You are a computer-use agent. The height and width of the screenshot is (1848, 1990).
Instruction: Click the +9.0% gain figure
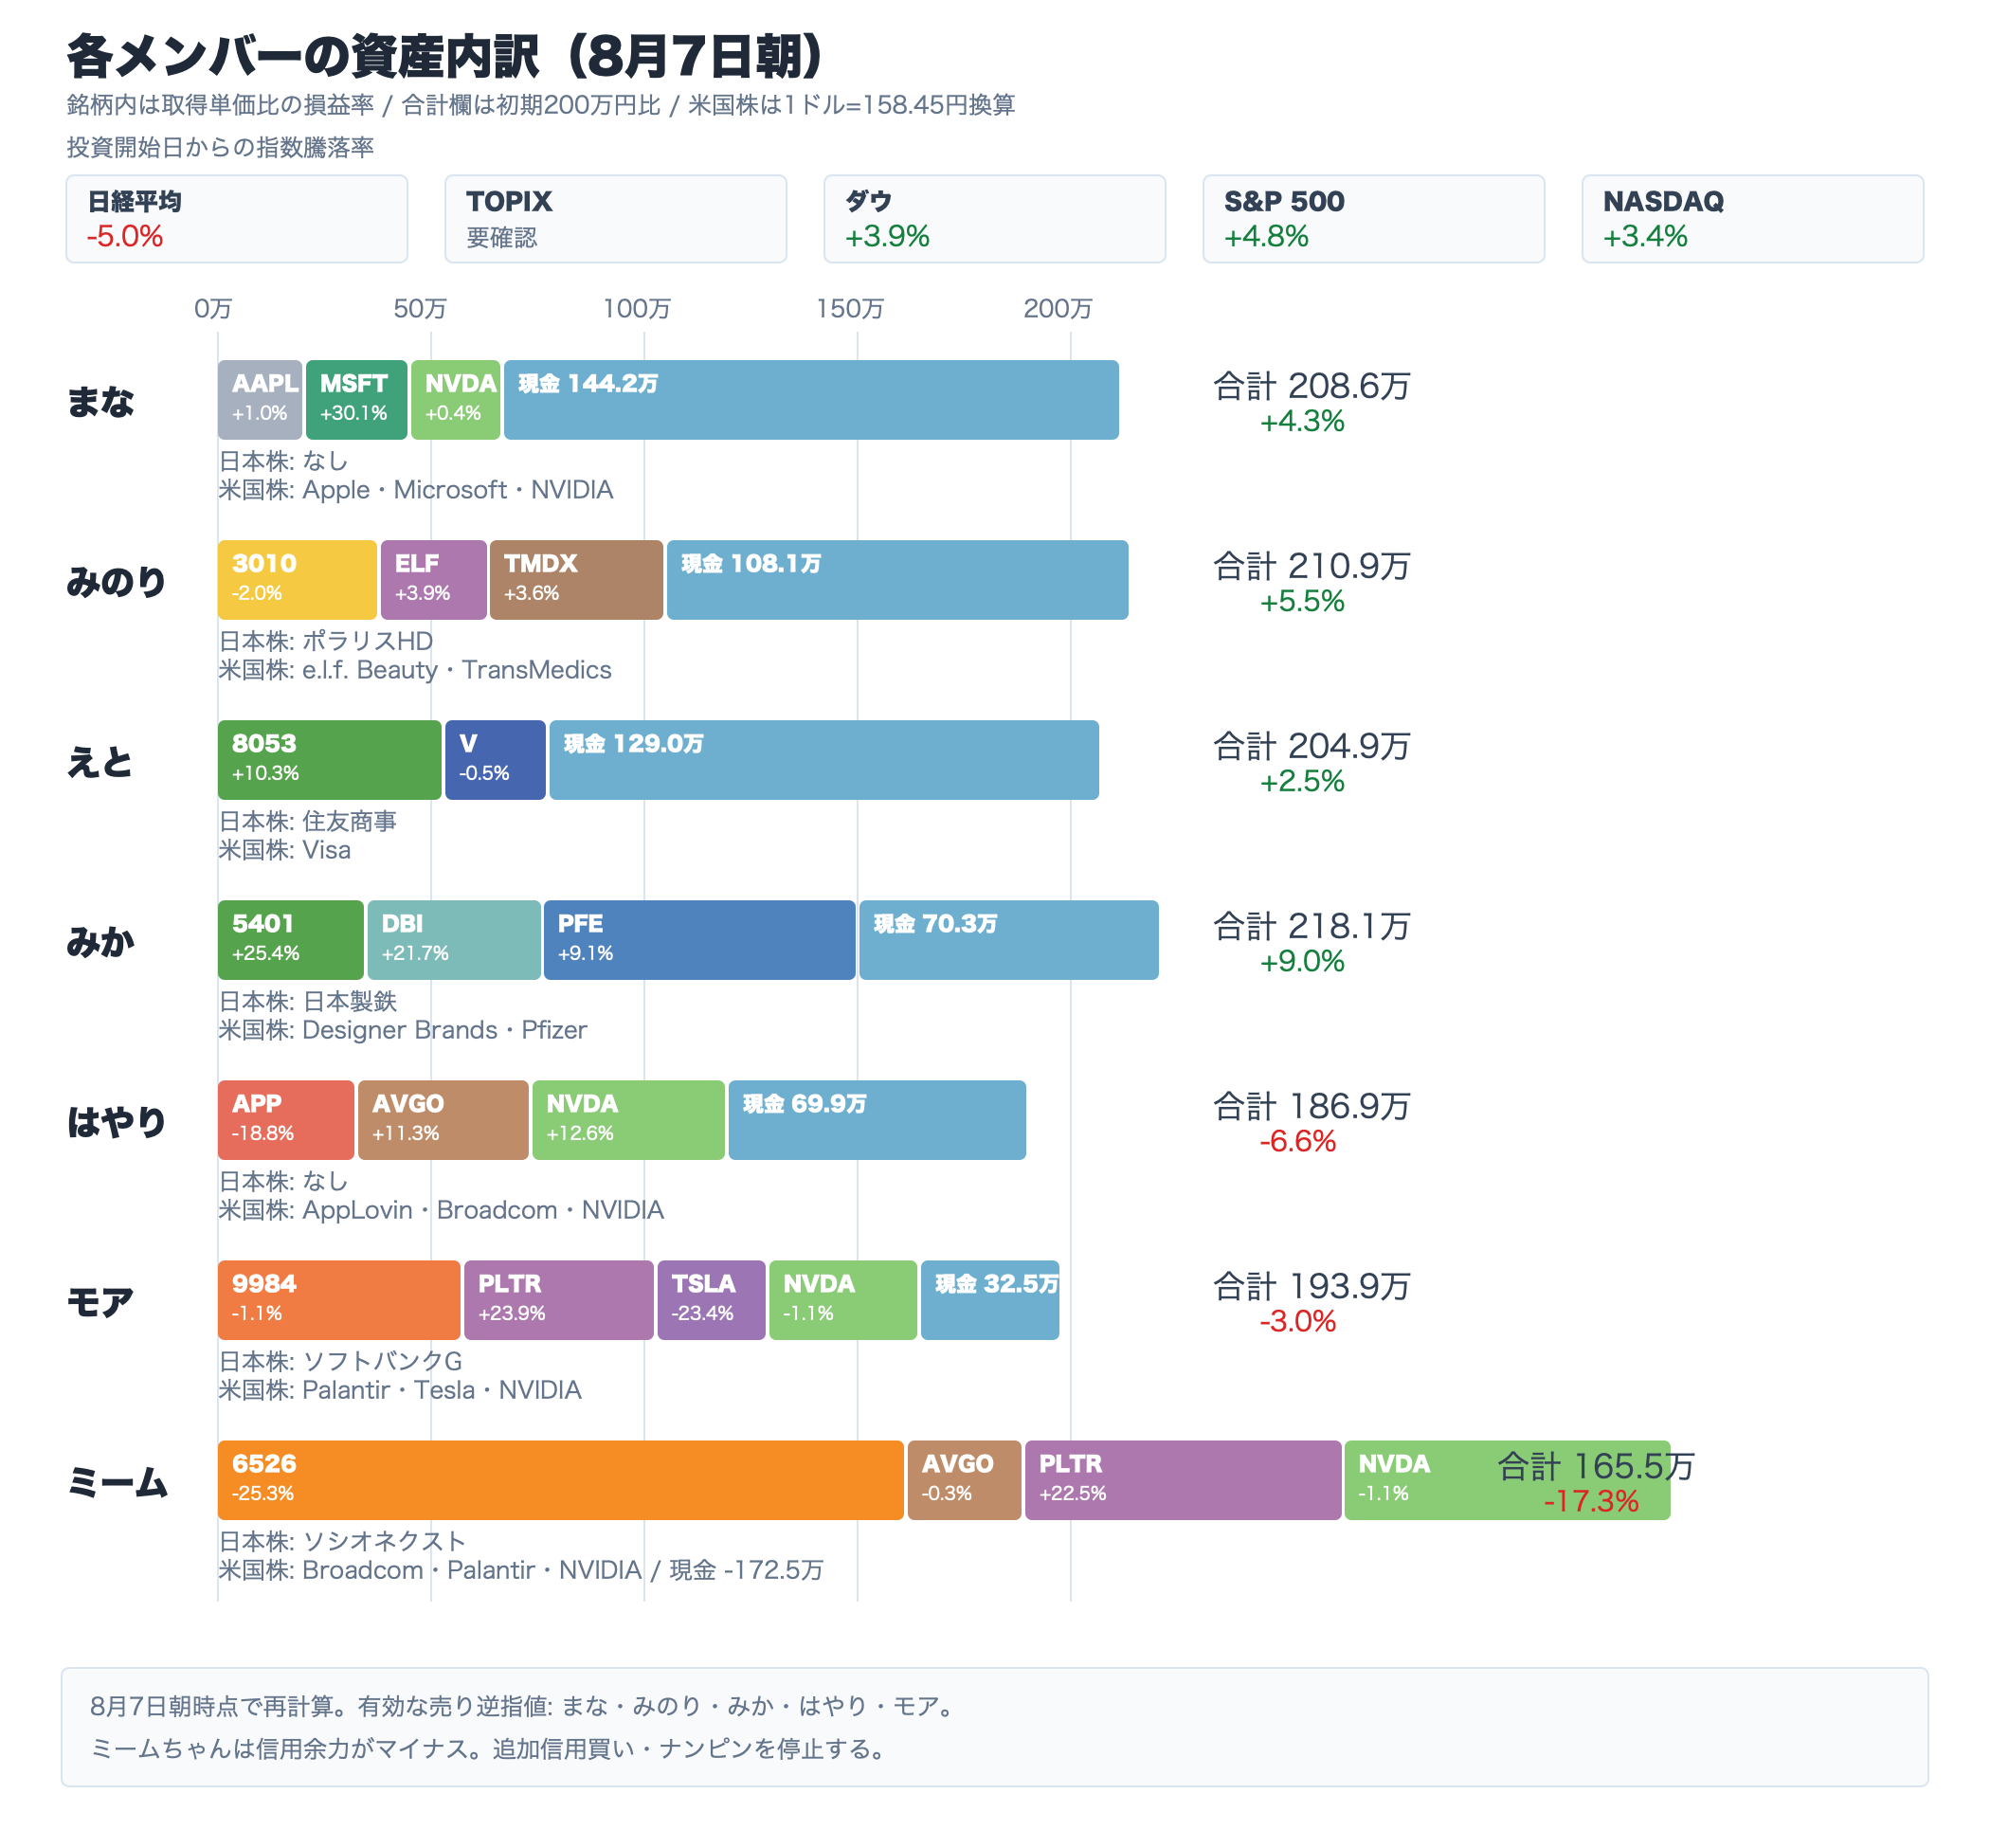tap(1302, 961)
